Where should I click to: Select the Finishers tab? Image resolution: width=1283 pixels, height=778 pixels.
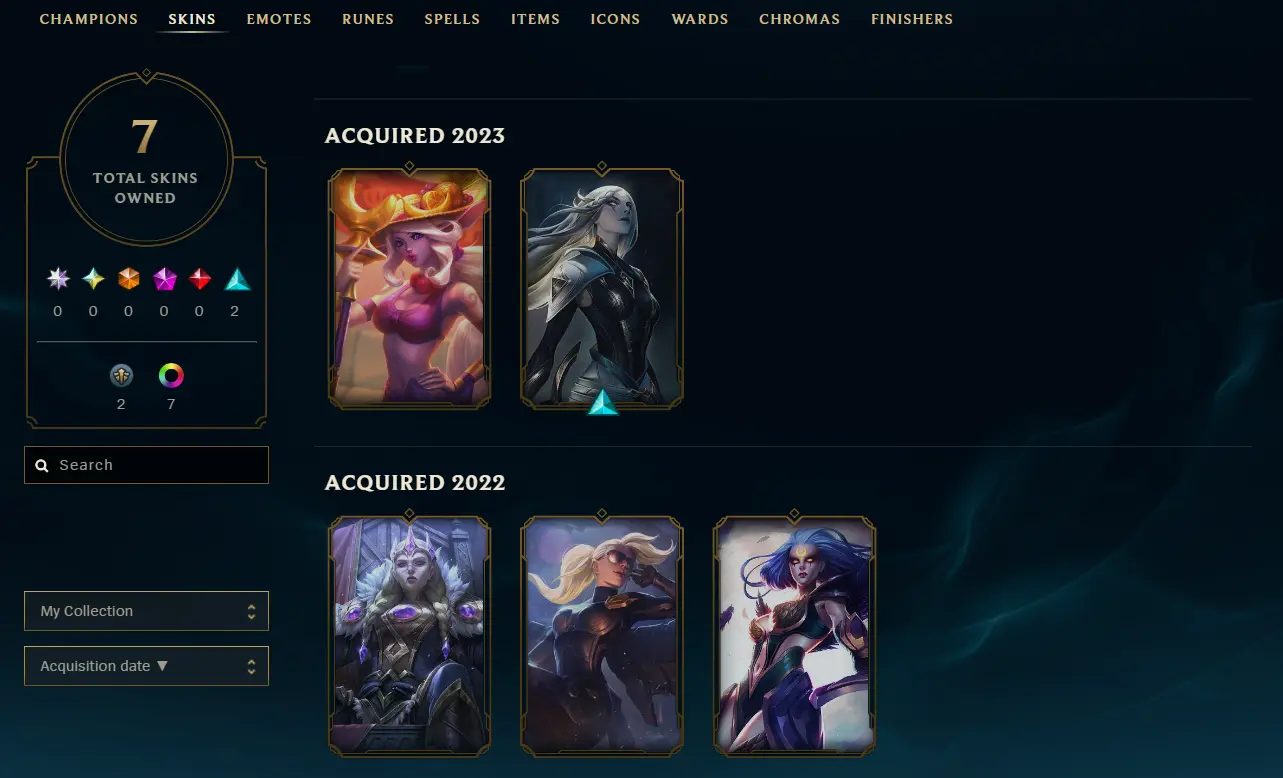(x=912, y=19)
